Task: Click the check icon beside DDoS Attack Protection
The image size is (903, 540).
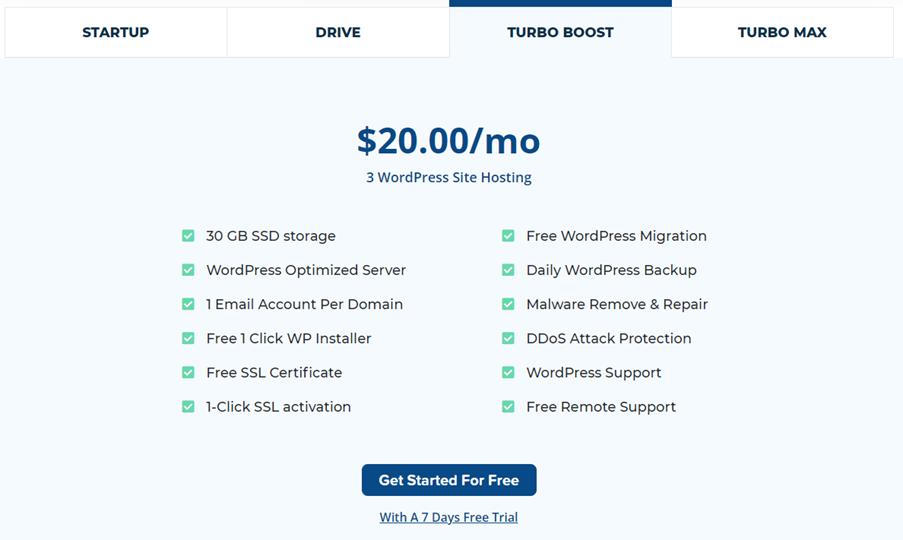Action: [x=508, y=338]
